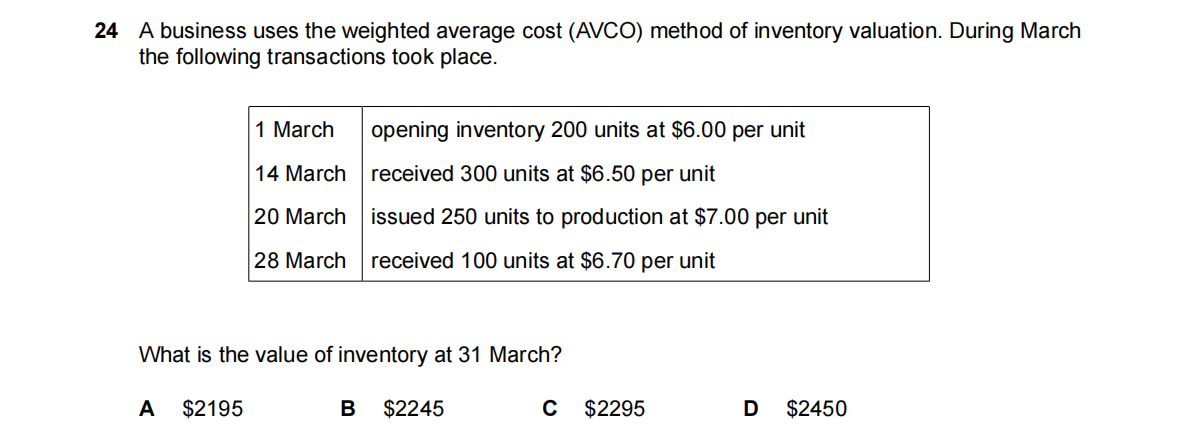Click the received 300 units at $6.50 row
This screenshot has height=434, width=1180.
[x=543, y=174]
